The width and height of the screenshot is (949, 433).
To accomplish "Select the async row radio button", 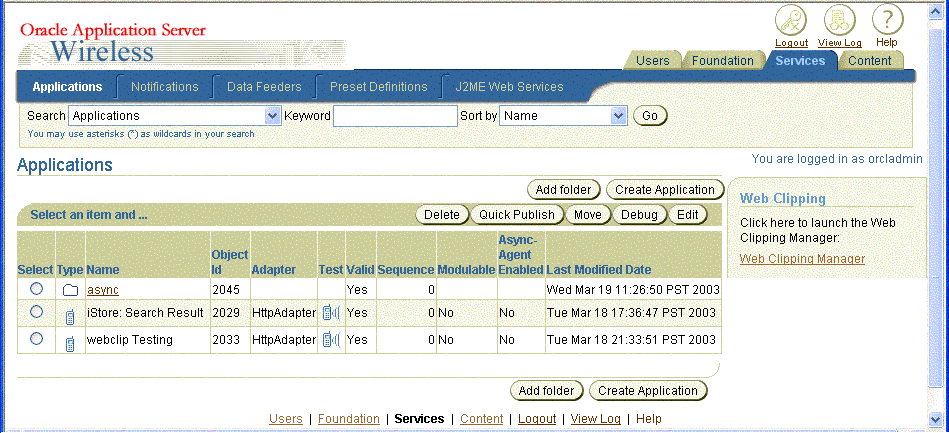I will (x=36, y=289).
